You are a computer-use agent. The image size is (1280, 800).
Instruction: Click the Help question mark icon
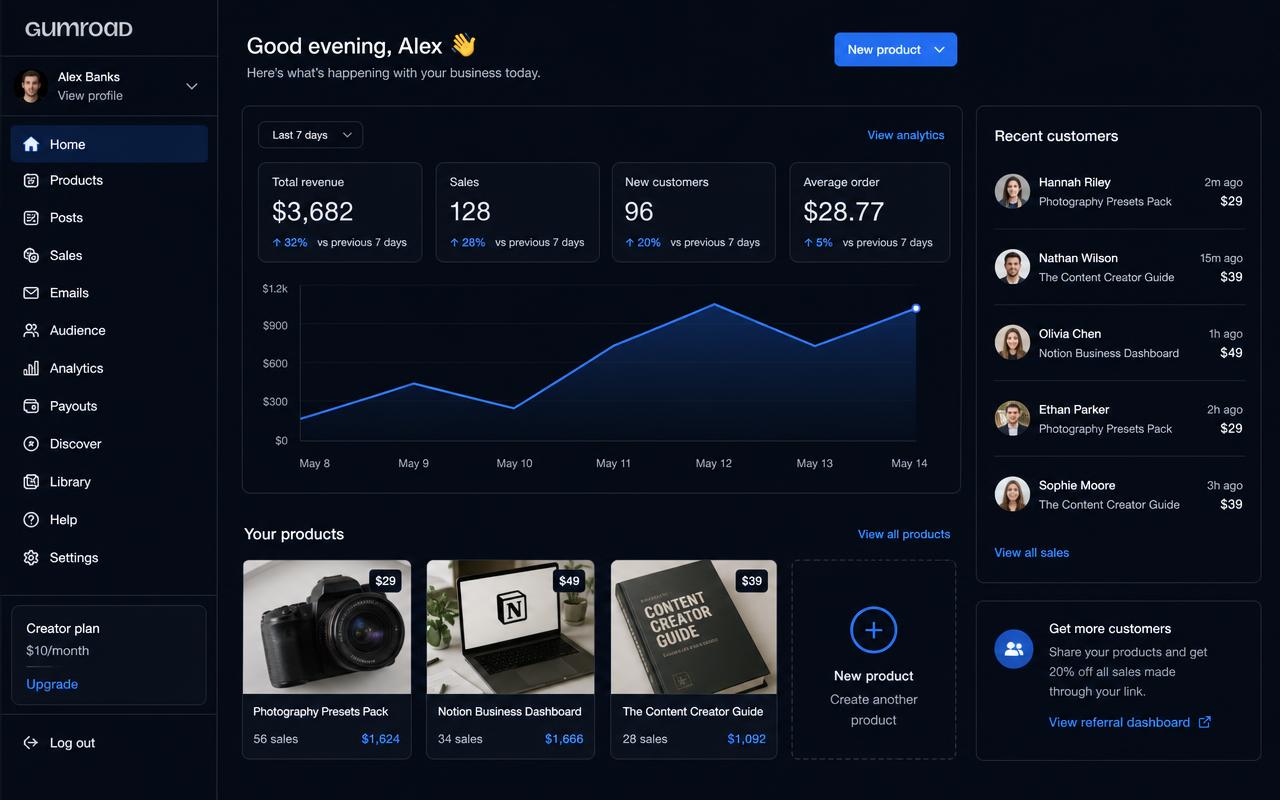pos(31,520)
